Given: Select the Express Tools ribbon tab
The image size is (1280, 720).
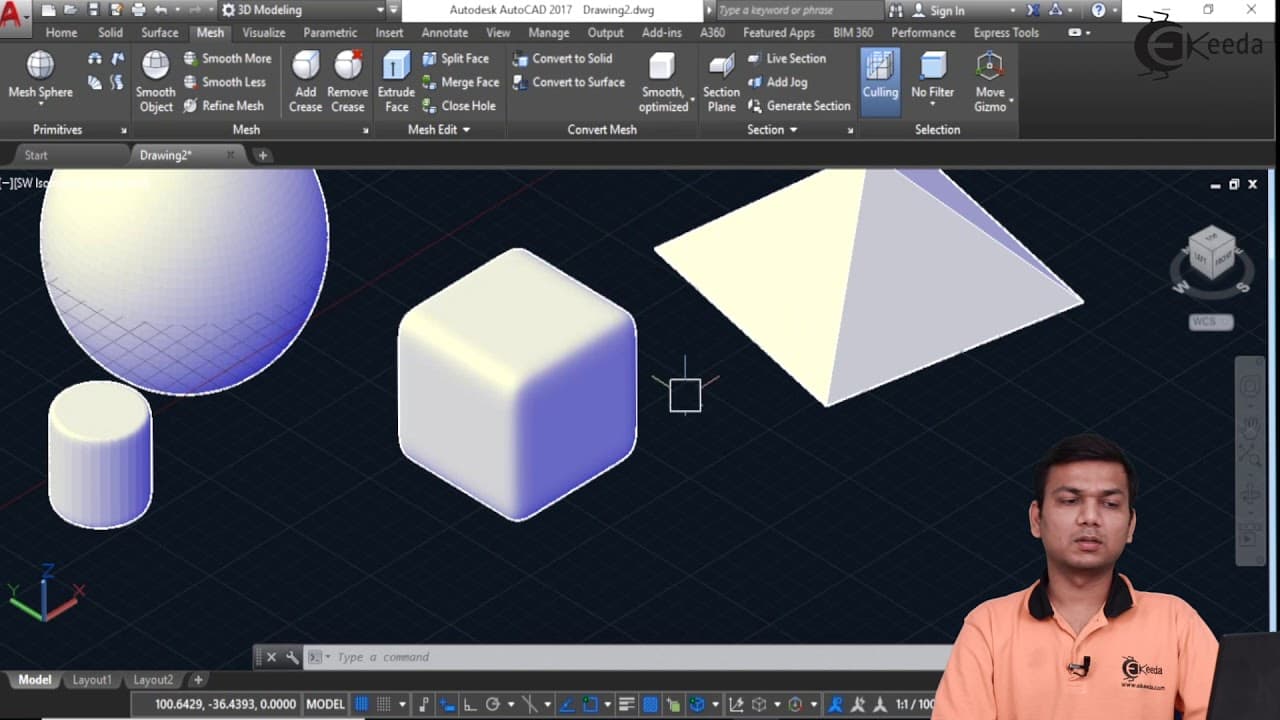Looking at the screenshot, I should 1006,32.
